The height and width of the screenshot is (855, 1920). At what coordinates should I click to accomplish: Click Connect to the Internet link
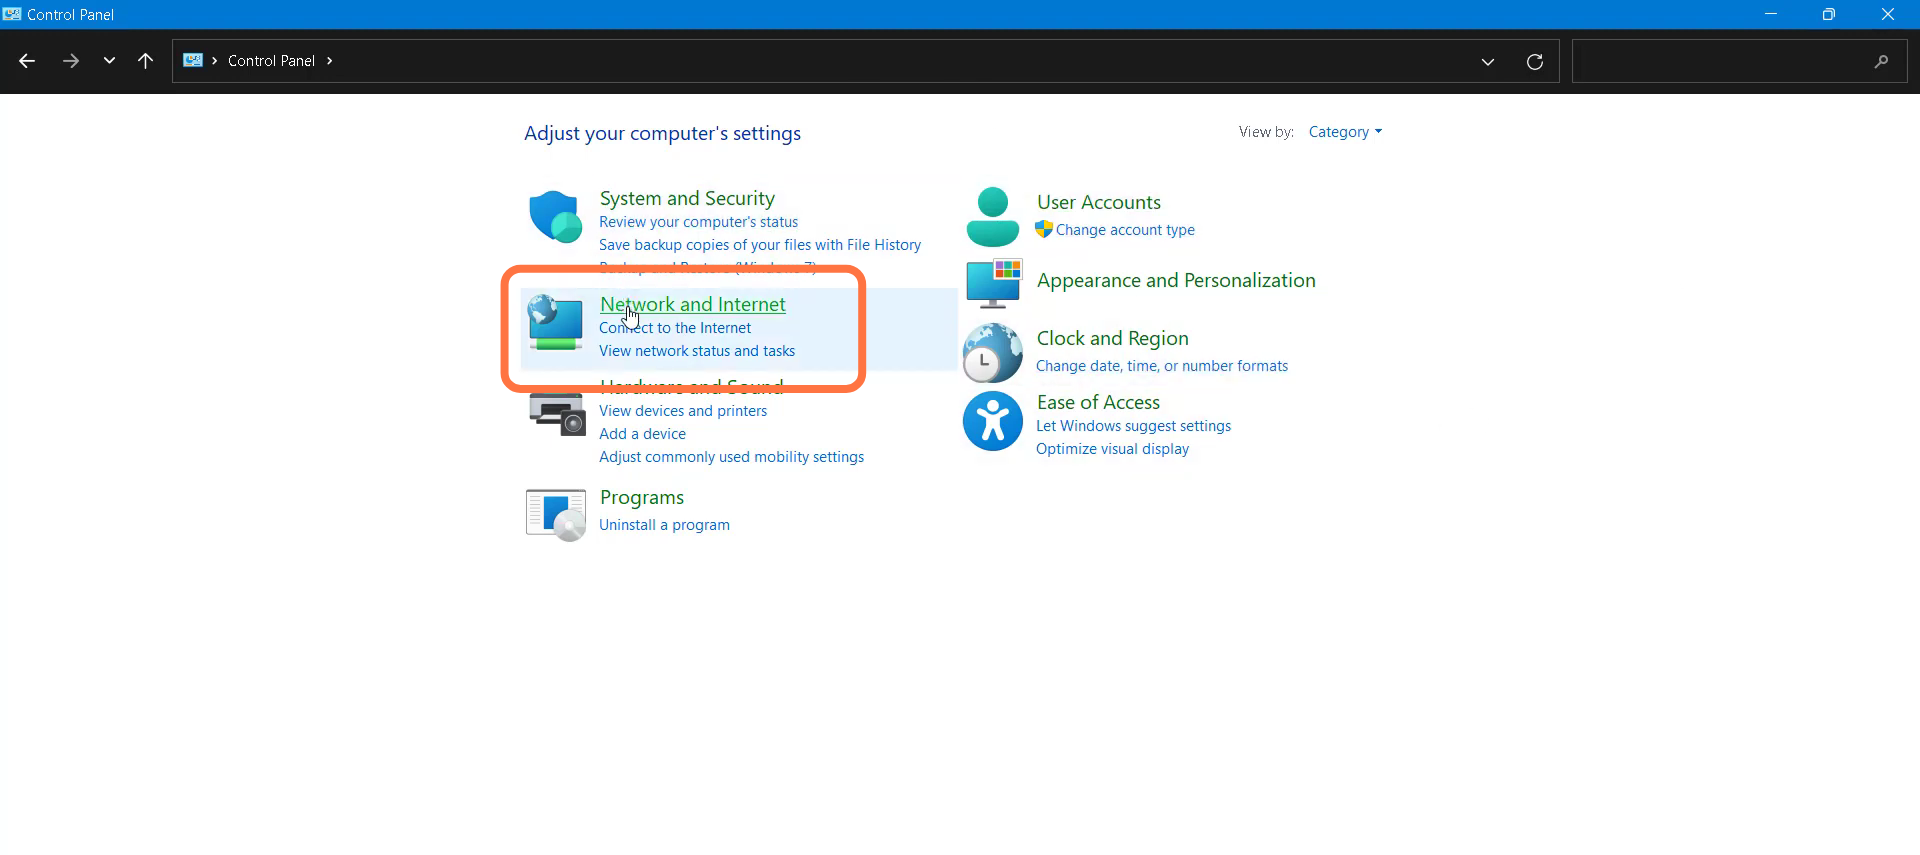click(675, 328)
